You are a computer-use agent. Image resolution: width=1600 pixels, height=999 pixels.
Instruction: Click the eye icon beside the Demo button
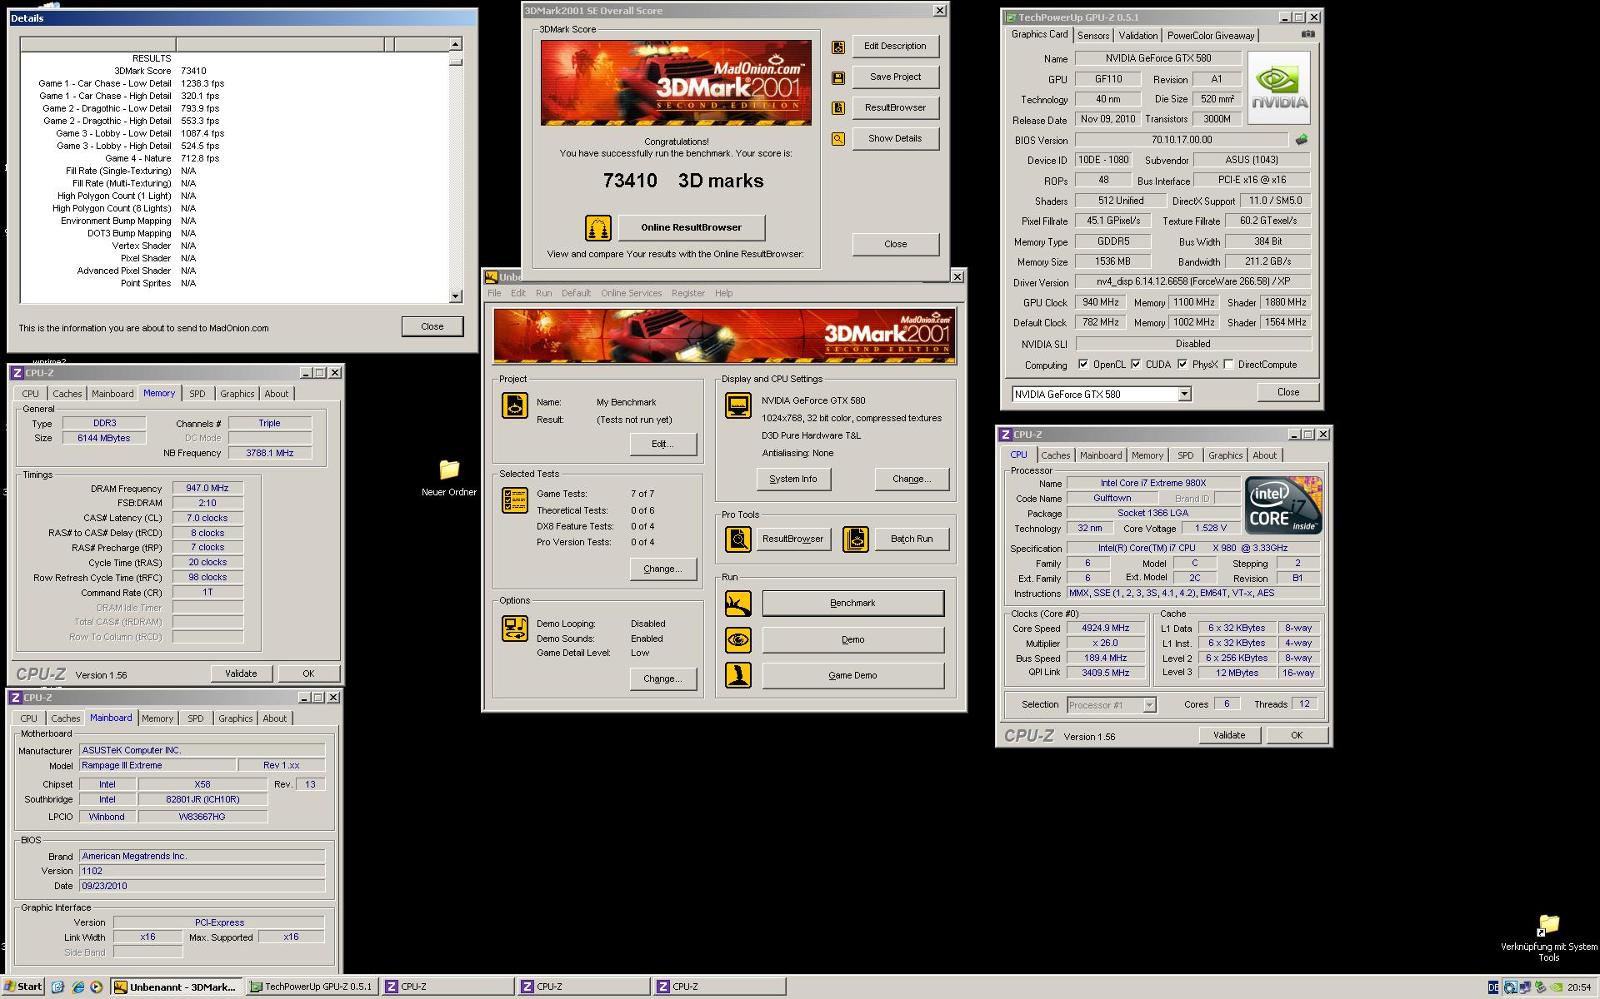tap(738, 639)
